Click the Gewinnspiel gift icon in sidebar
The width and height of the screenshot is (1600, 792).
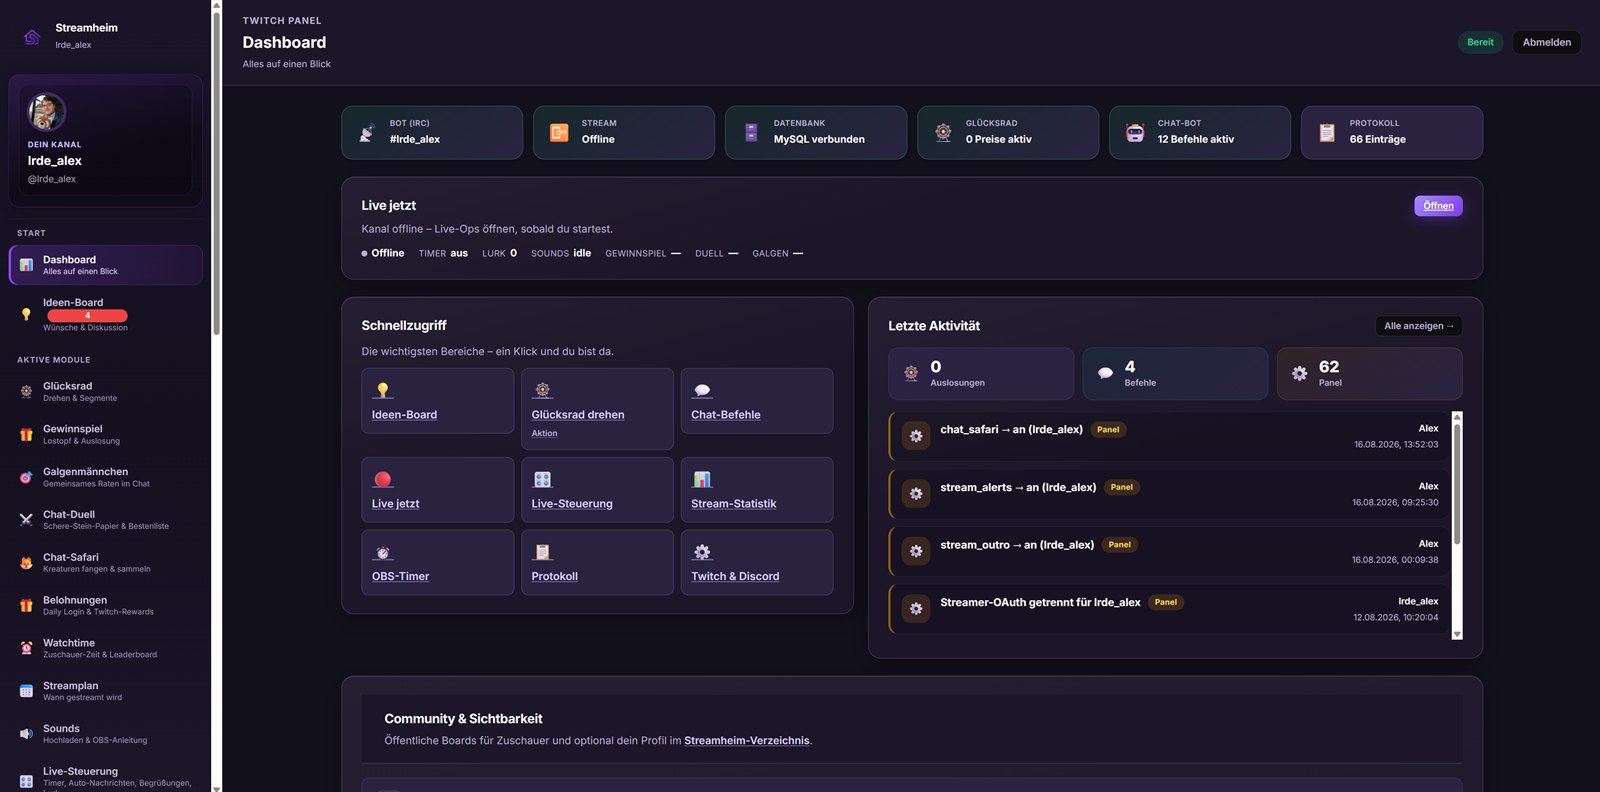coord(26,434)
